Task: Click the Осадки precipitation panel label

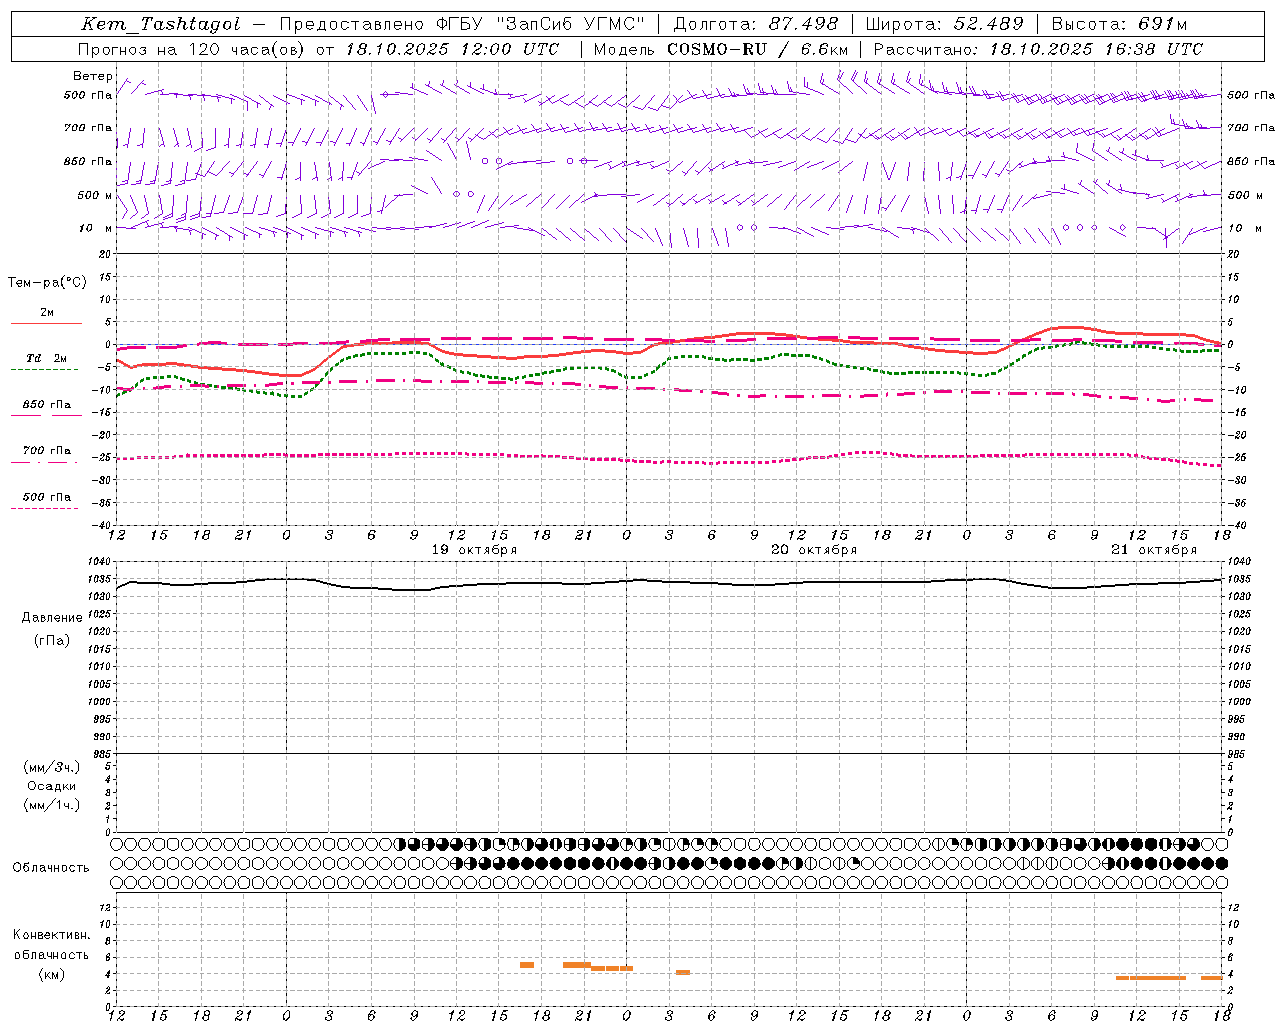Action: pyautogui.click(x=52, y=786)
